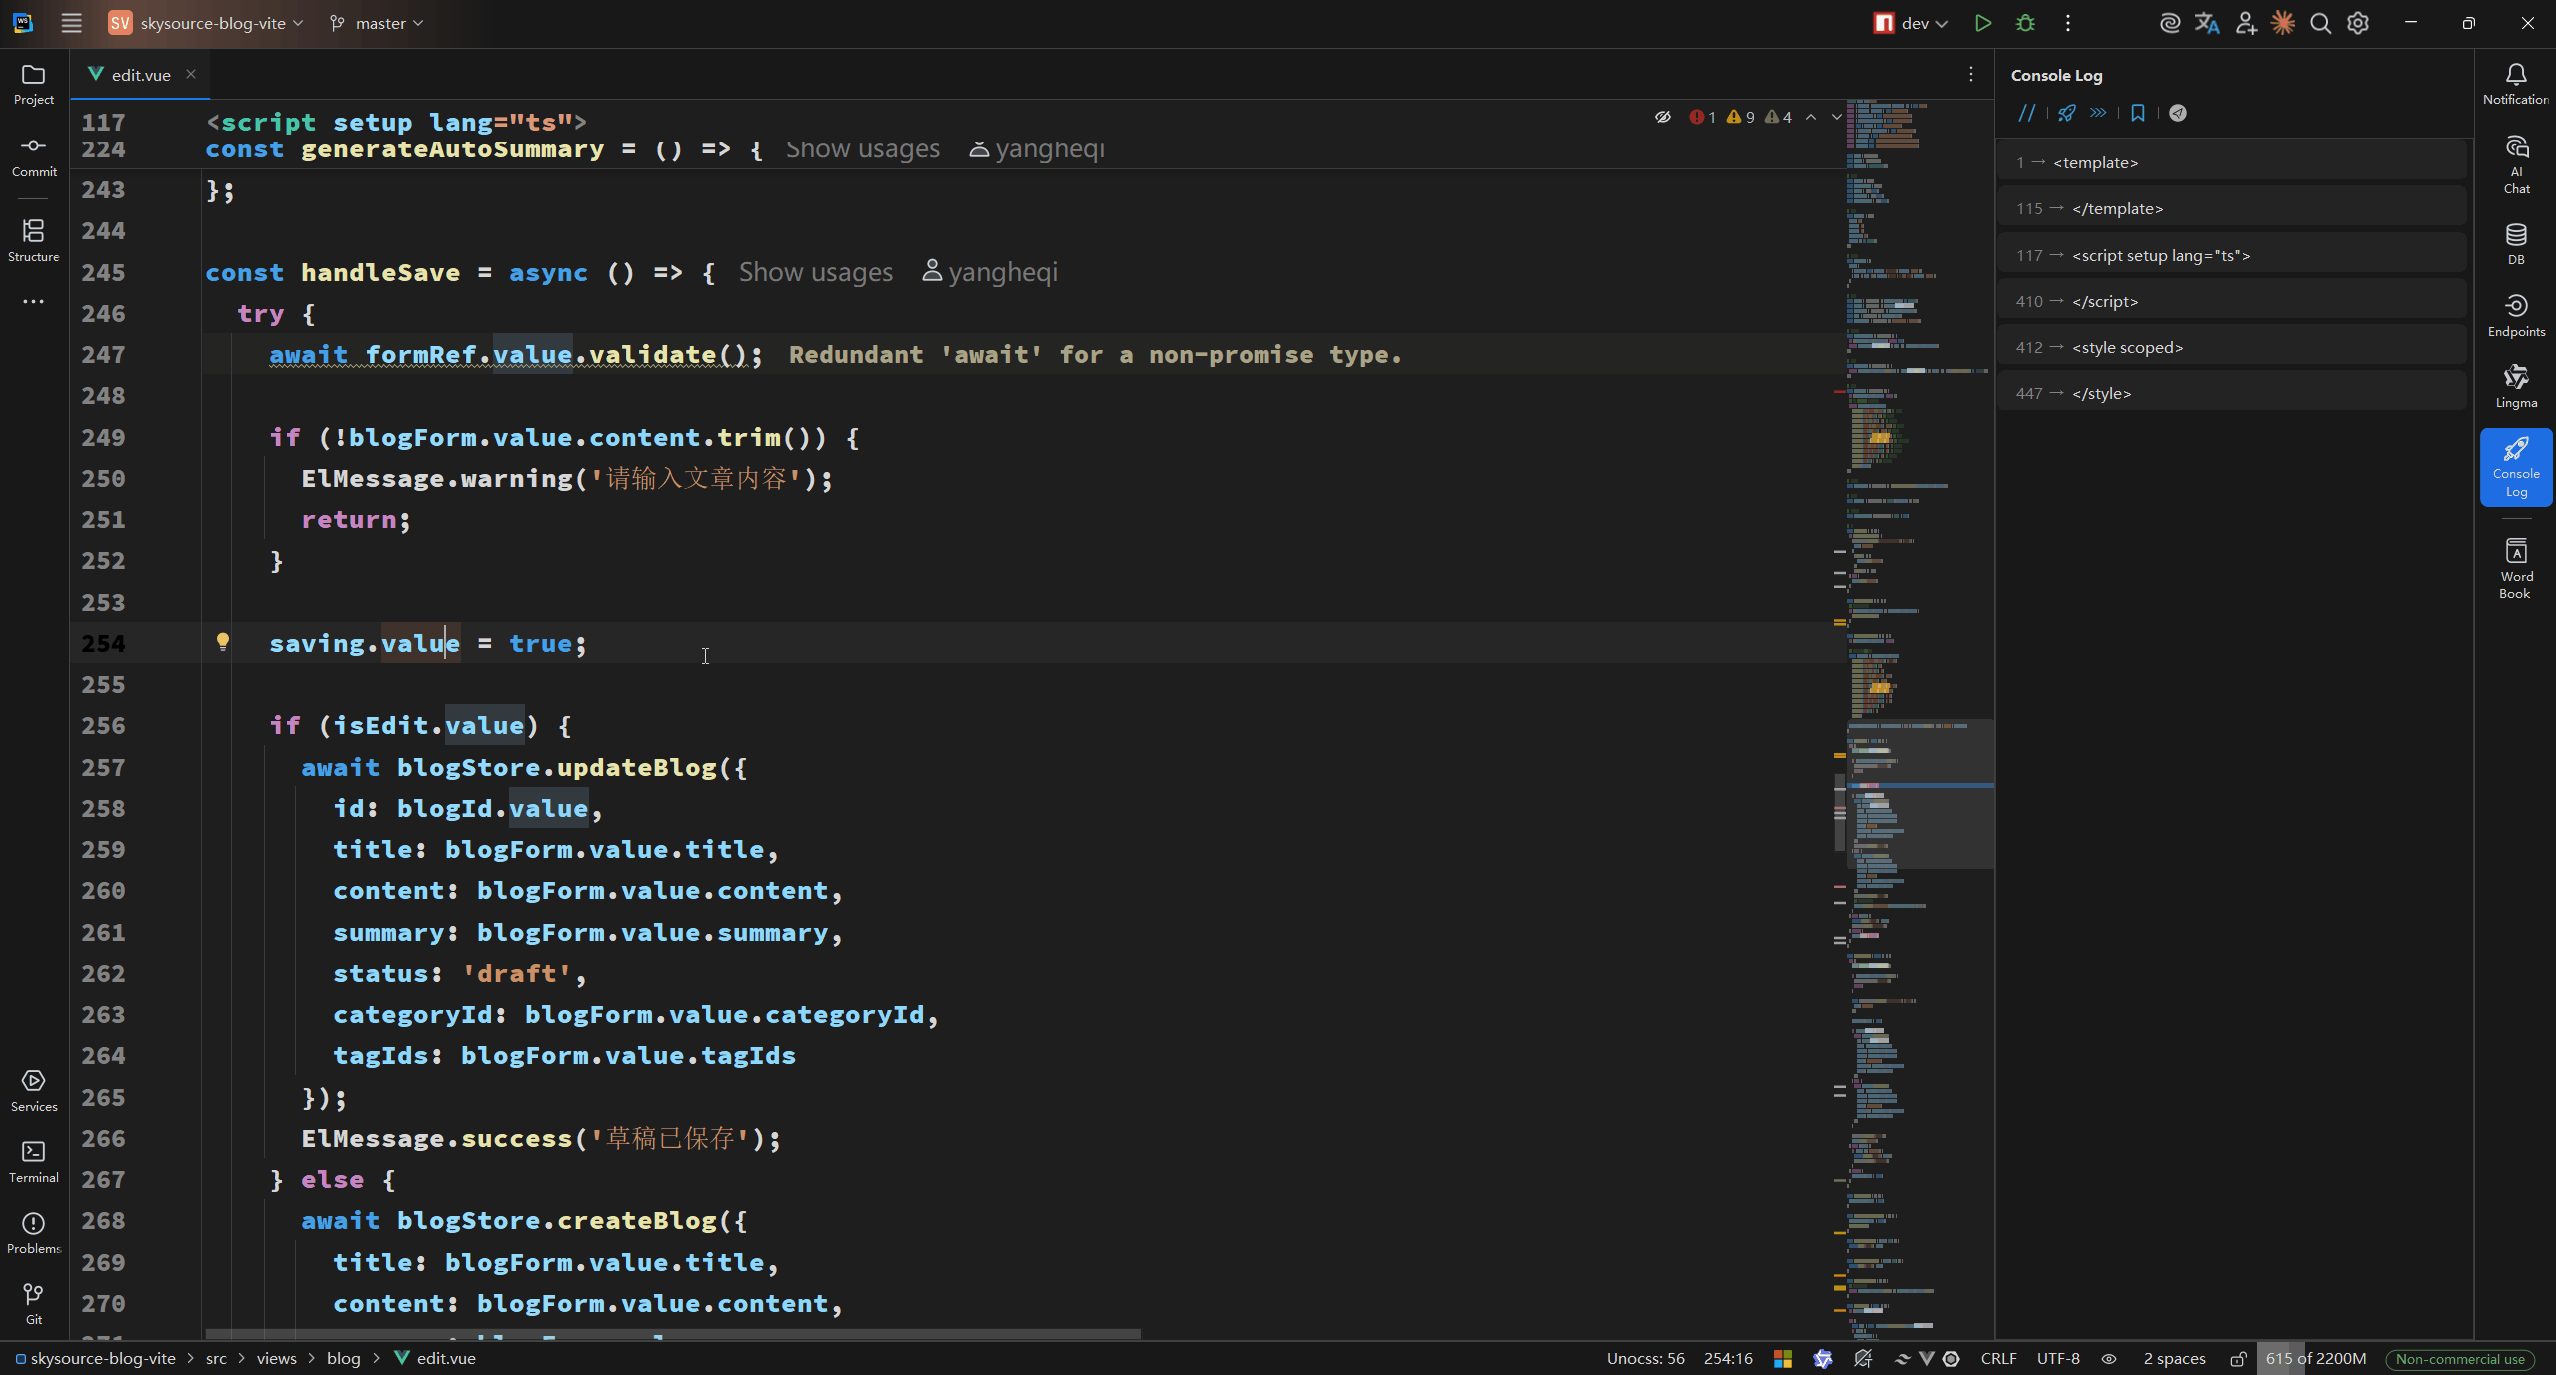Screen dimensions: 2556x1375
Task: Click the lightbulb quick-fix on line 254
Action: click(x=223, y=642)
